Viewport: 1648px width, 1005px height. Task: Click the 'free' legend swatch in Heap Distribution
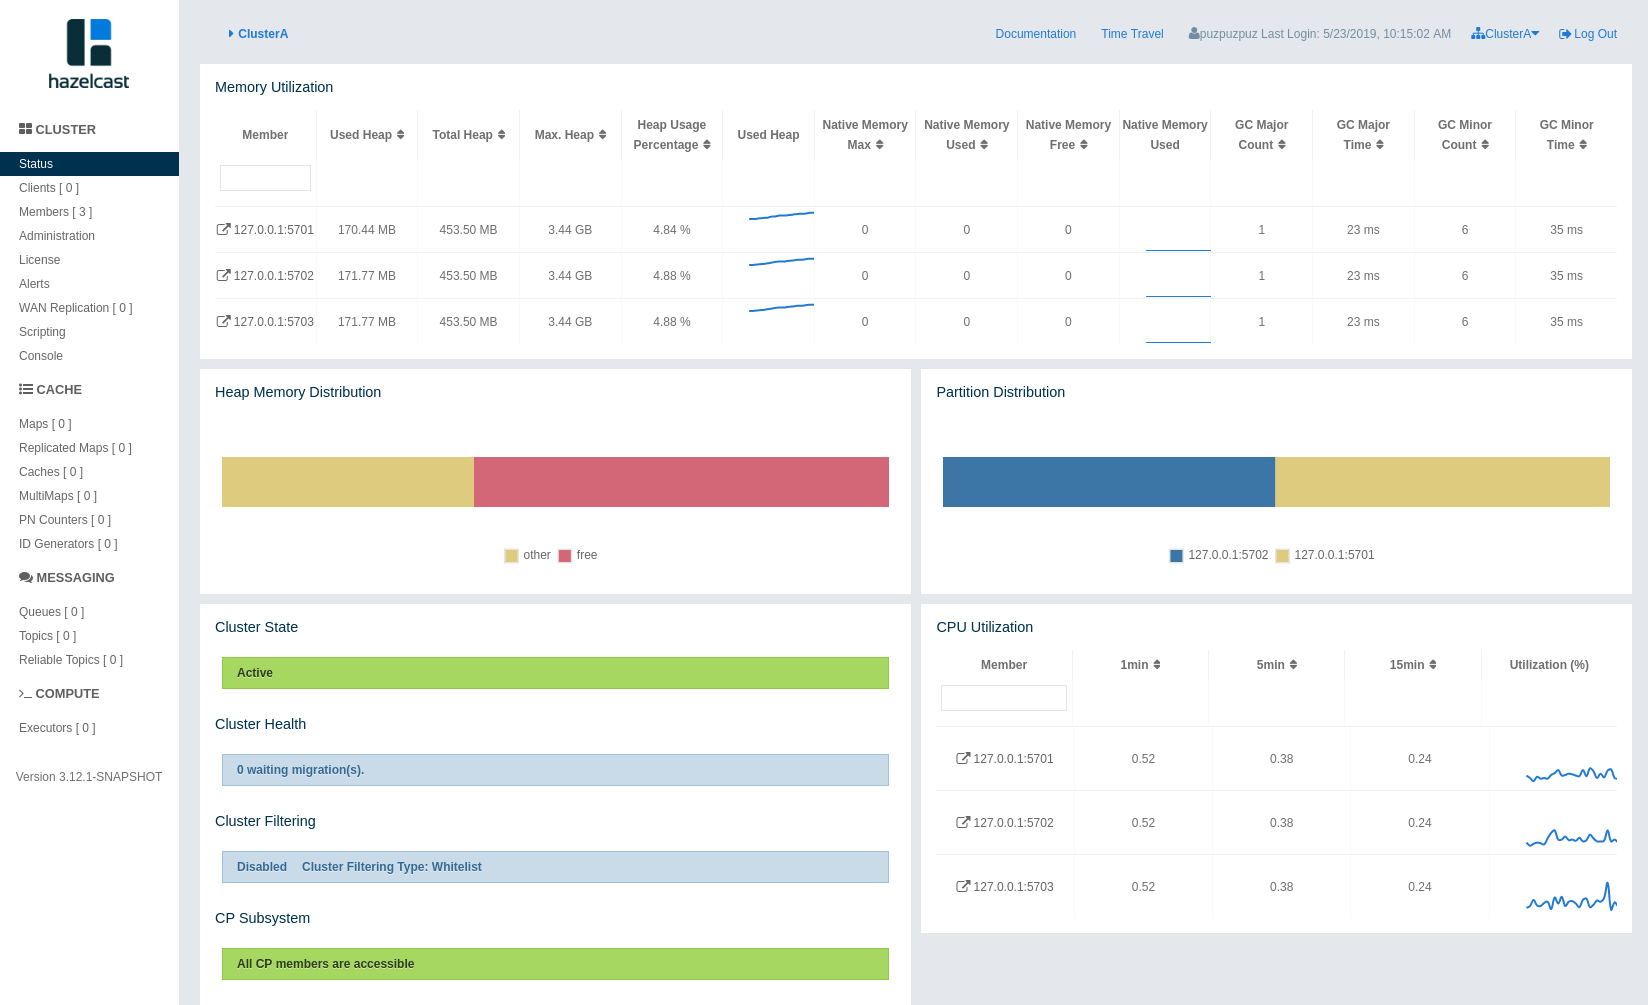[x=565, y=556]
